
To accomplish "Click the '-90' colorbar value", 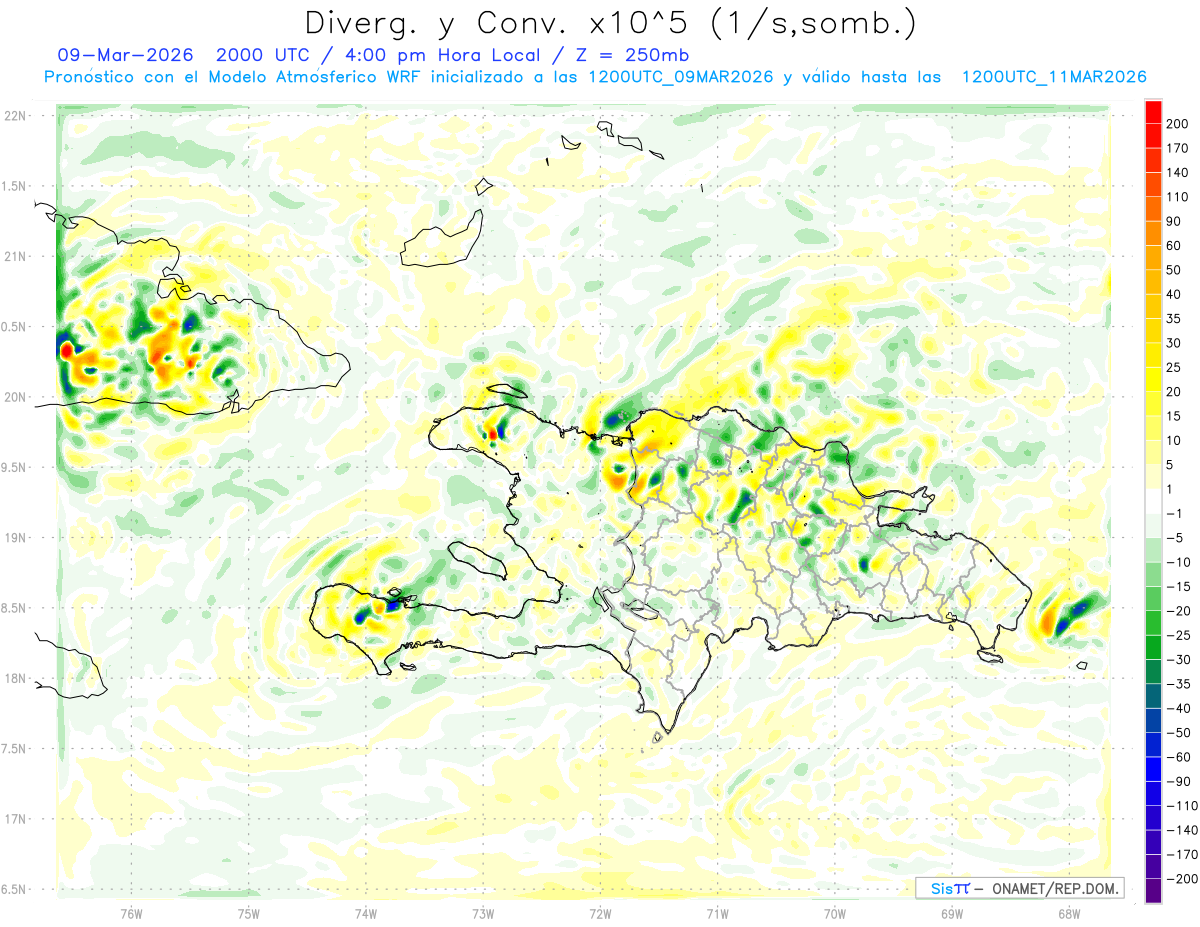I will pyautogui.click(x=1181, y=782).
